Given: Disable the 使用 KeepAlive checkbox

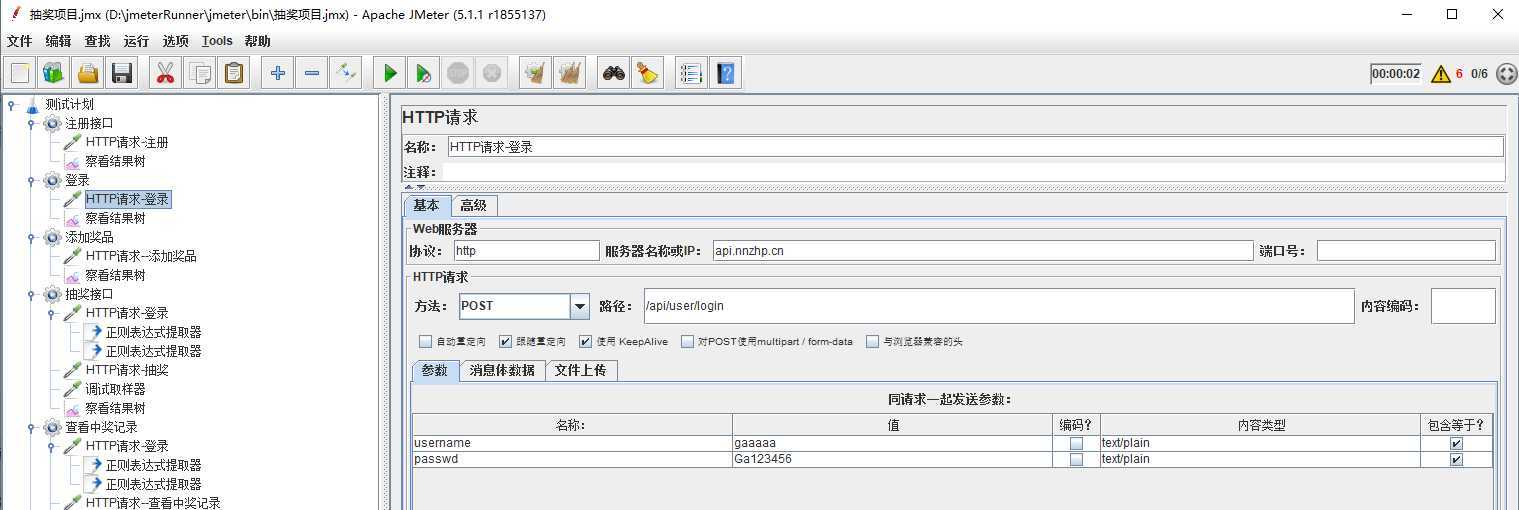Looking at the screenshot, I should (586, 341).
